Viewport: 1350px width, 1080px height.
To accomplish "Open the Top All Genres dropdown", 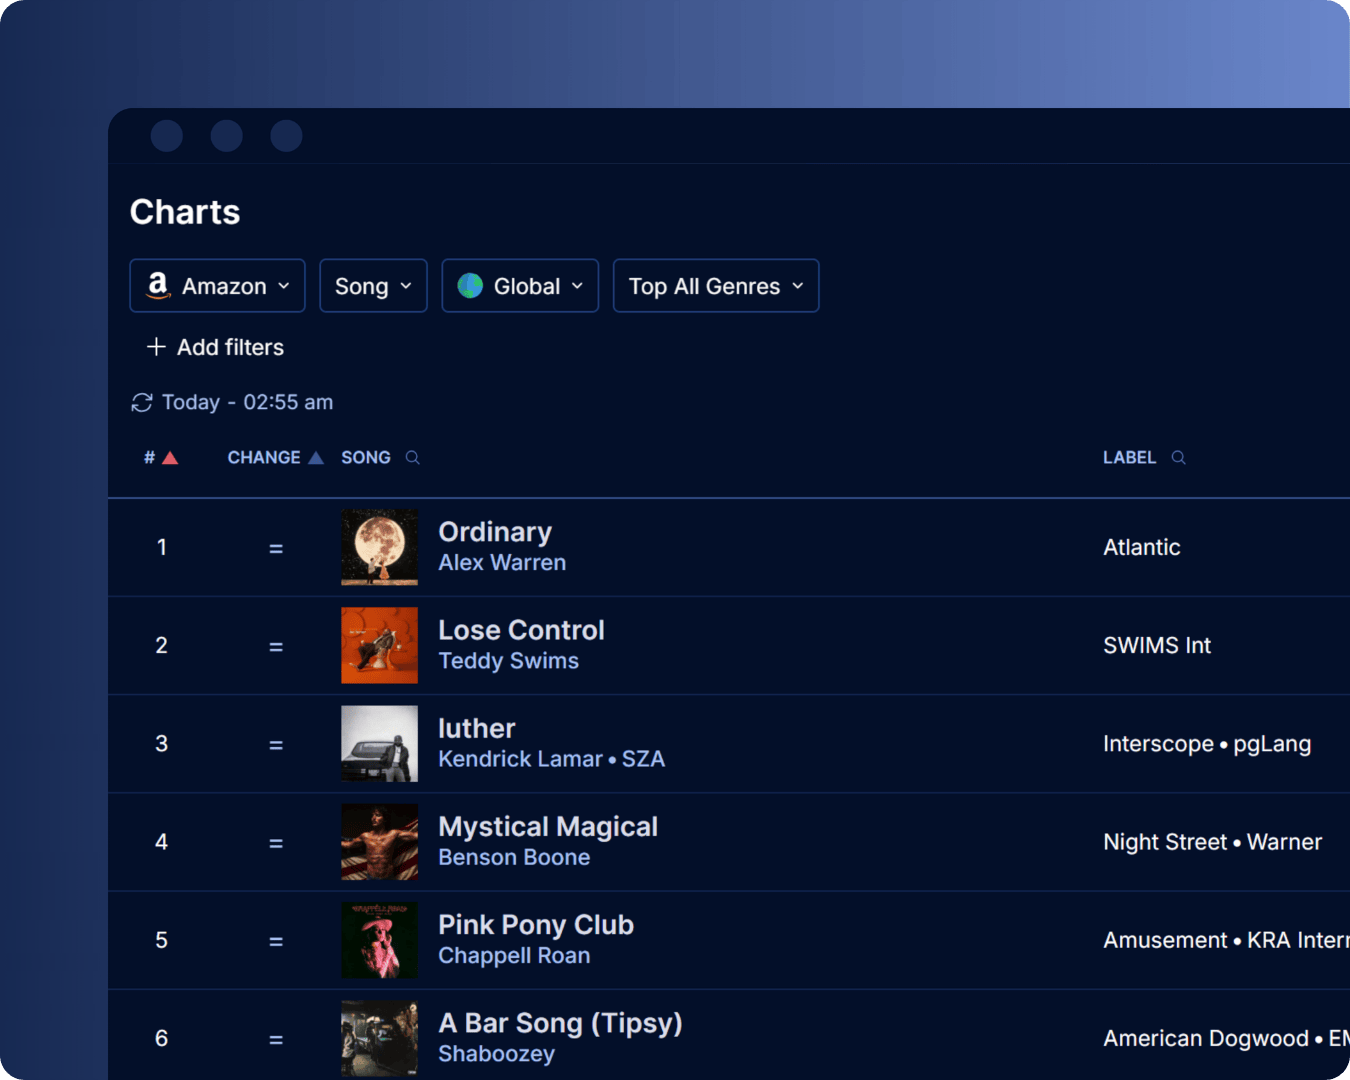I will [715, 286].
